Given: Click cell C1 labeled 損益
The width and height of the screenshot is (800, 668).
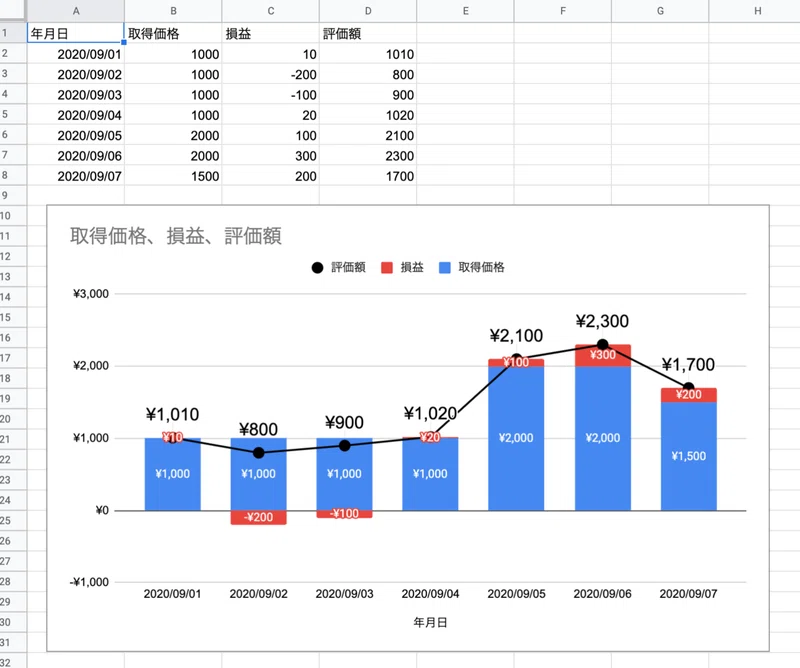Looking at the screenshot, I should (270, 33).
